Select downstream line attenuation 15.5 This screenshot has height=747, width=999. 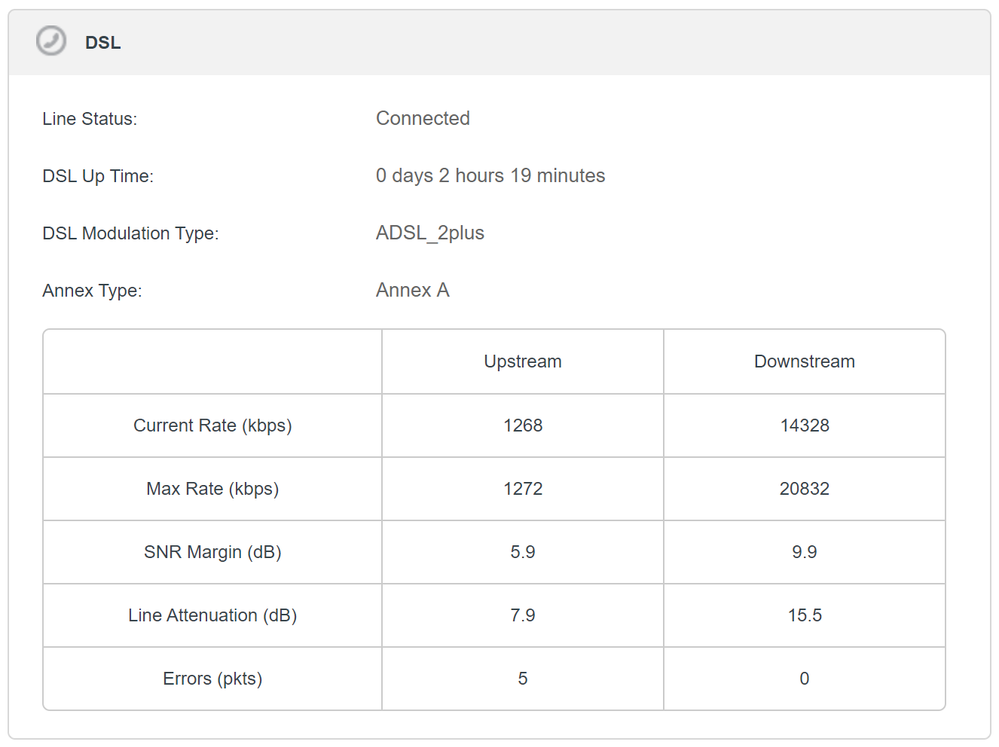[x=804, y=615]
